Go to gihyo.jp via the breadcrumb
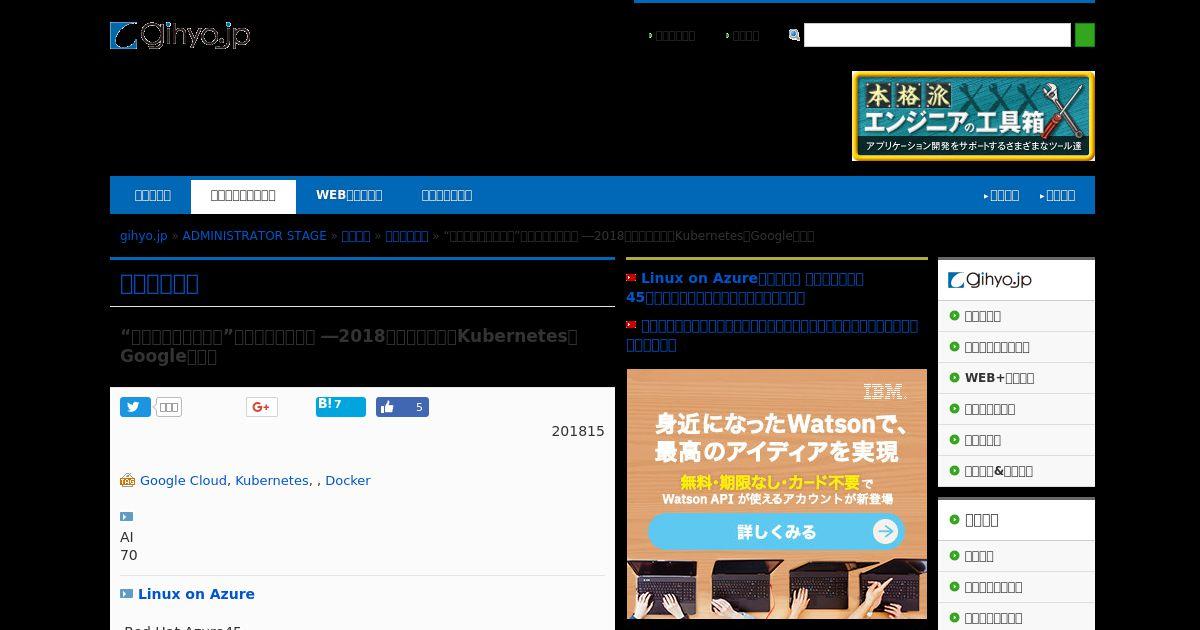The image size is (1200, 630). coord(144,236)
